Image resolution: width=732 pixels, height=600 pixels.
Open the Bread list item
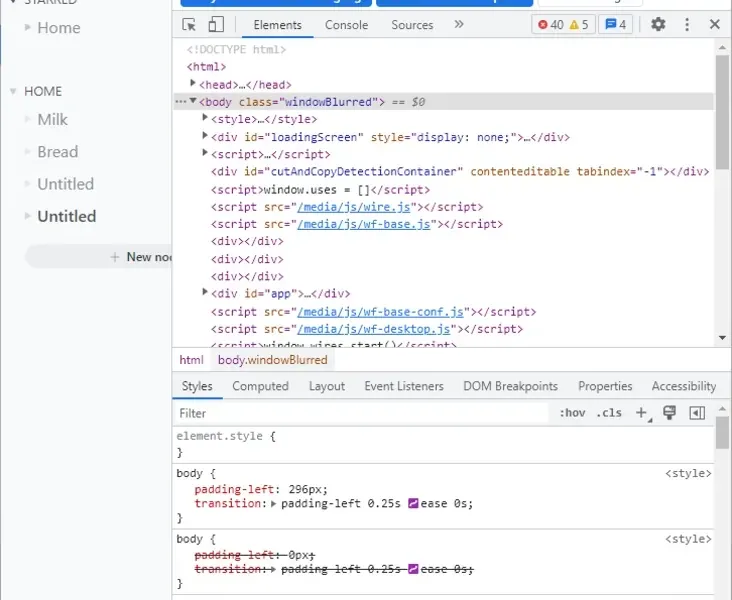pos(58,152)
